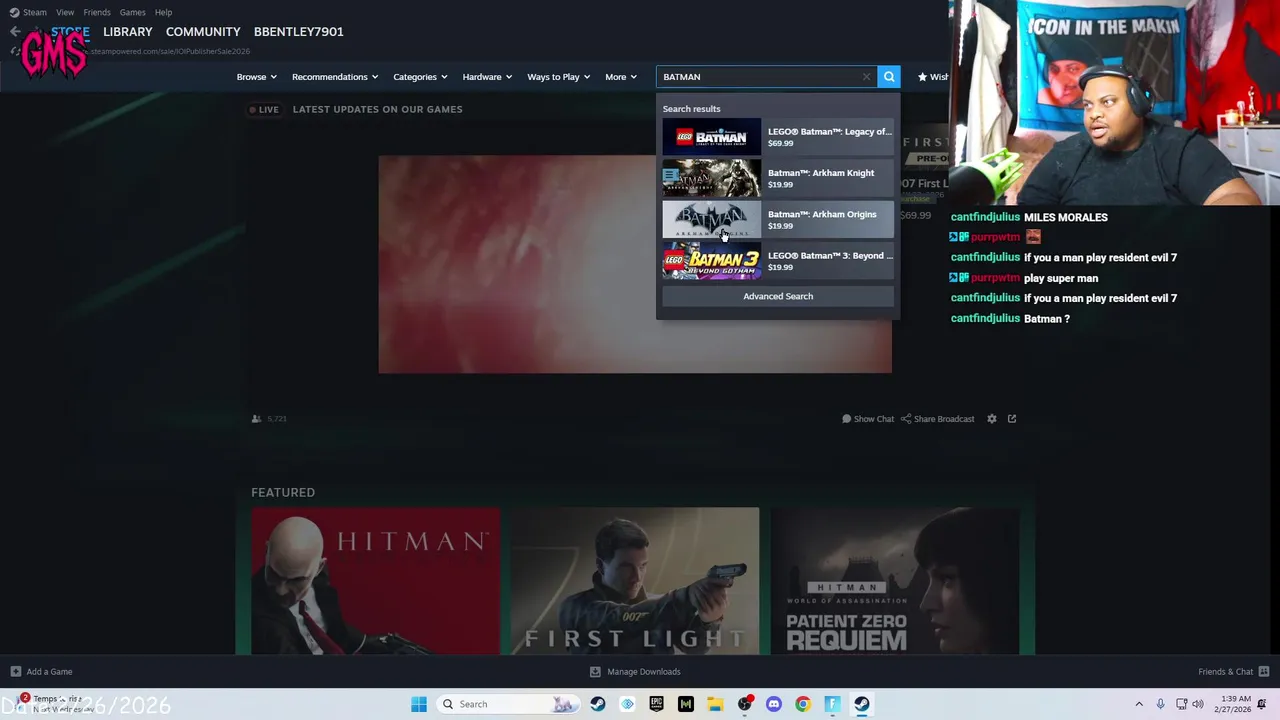This screenshot has height=720, width=1280.
Task: Click the Arkham Knight thumbnail image
Action: 711,178
